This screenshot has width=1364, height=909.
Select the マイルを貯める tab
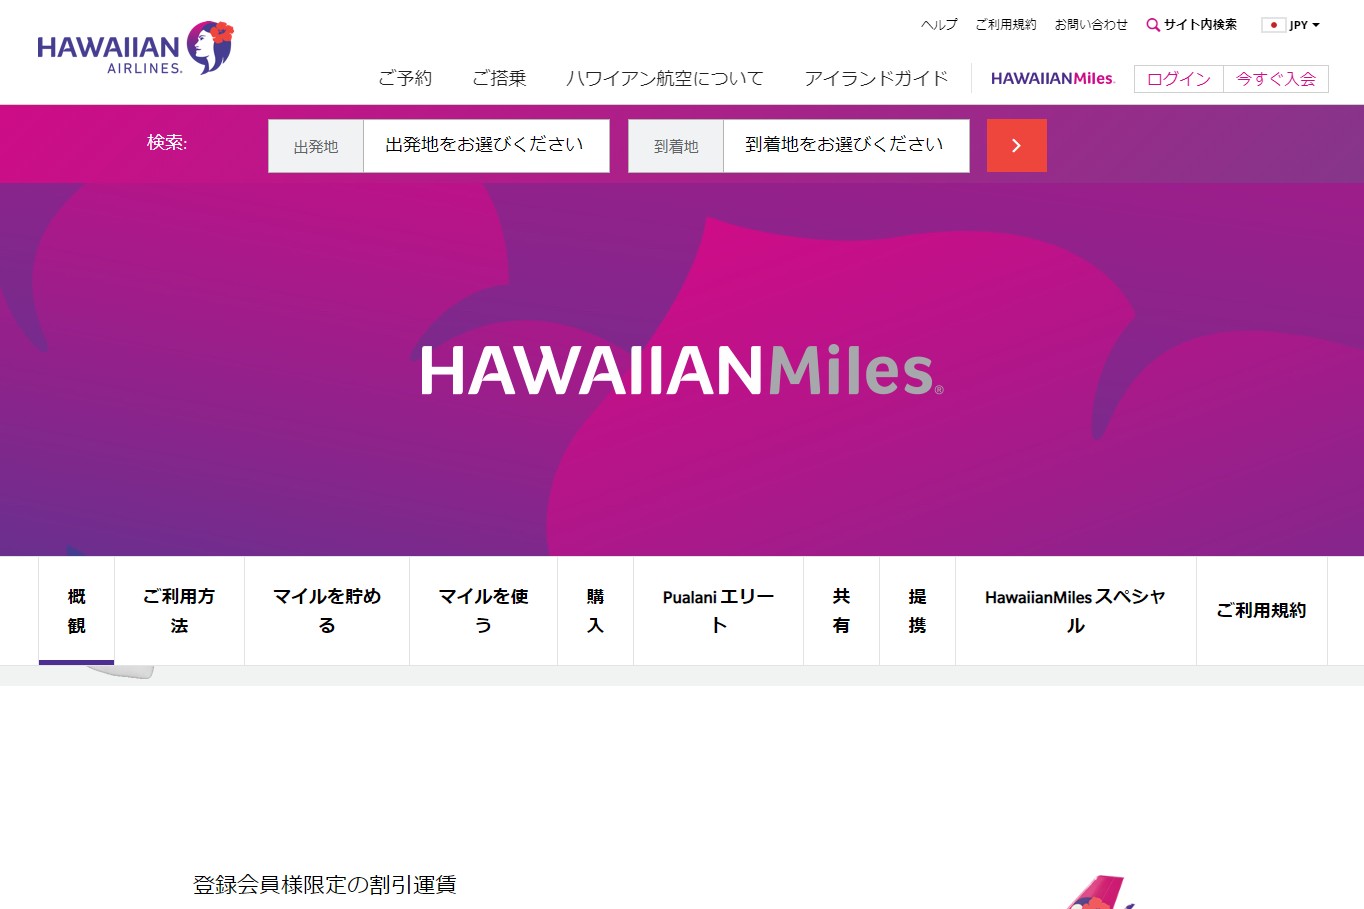(x=327, y=611)
